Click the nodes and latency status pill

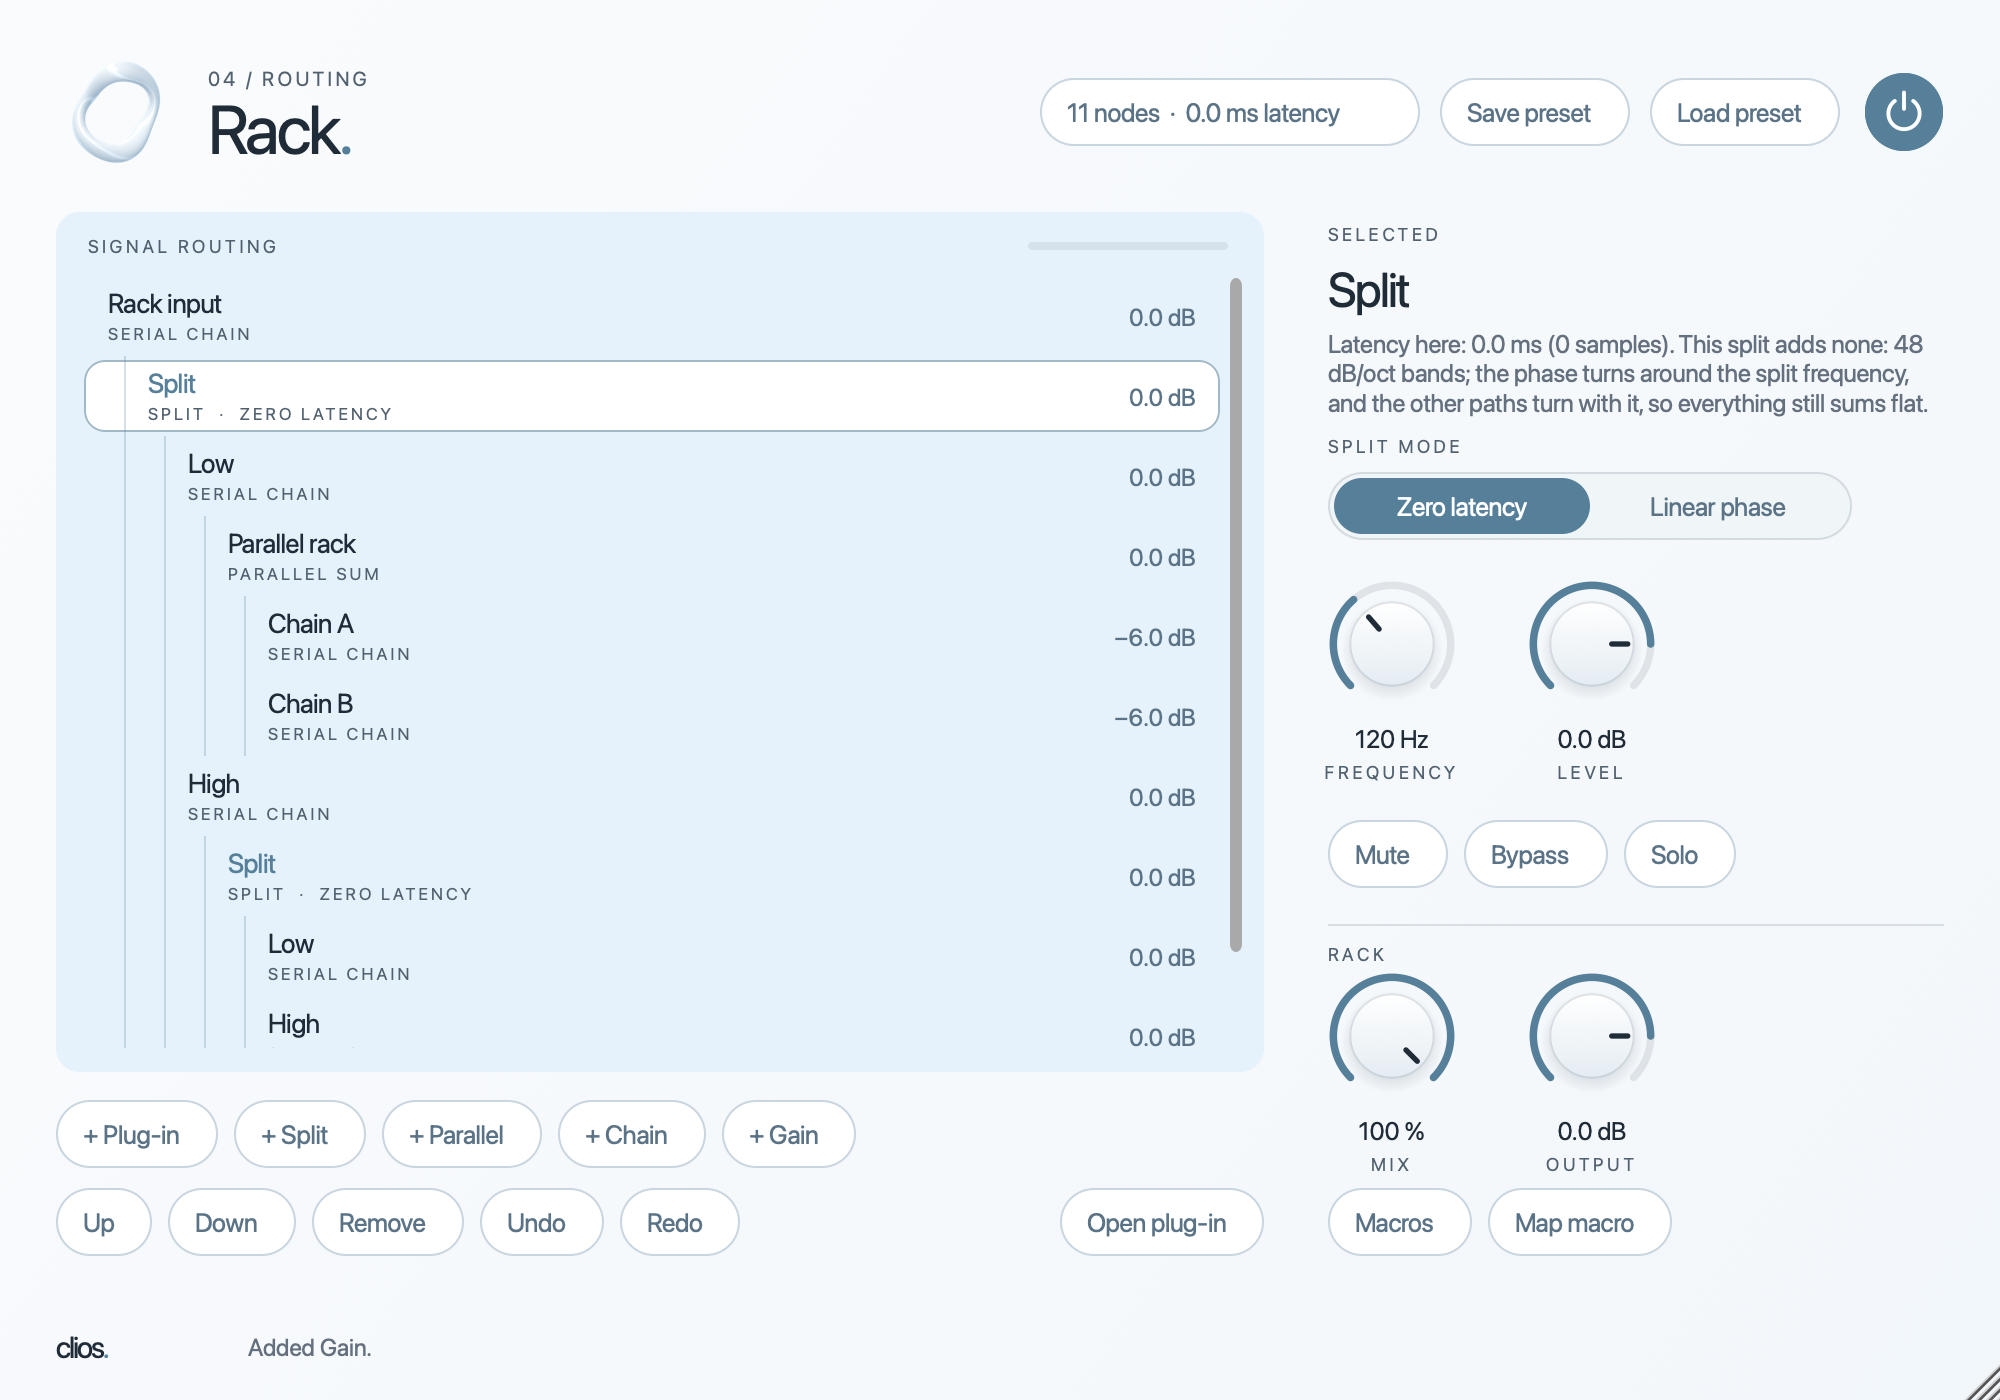pos(1229,113)
